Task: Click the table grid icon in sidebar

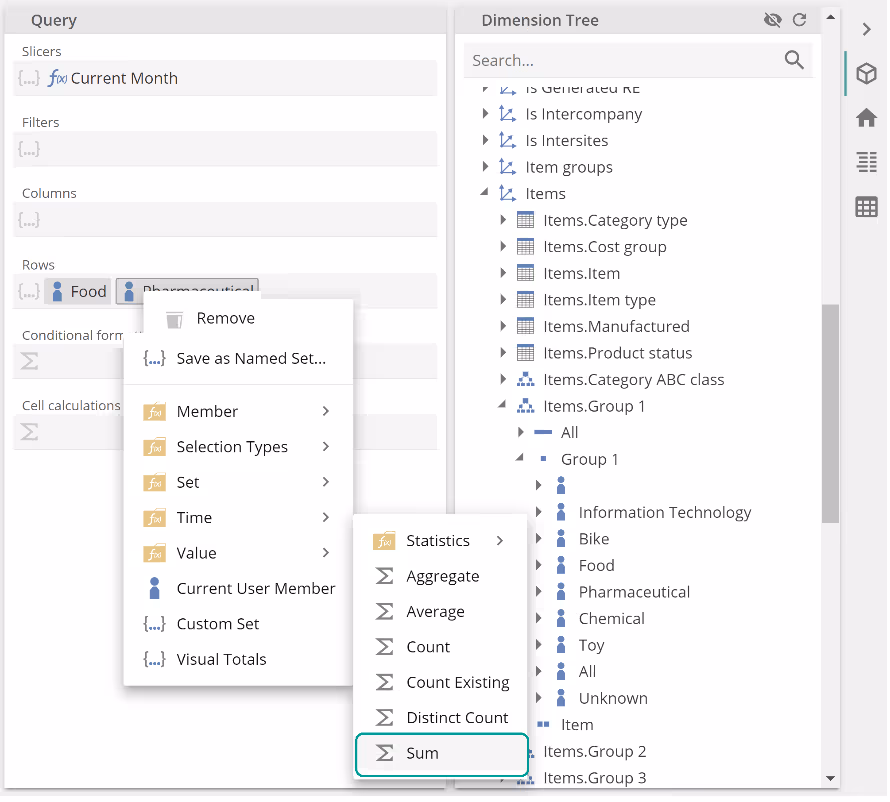Action: coord(866,207)
